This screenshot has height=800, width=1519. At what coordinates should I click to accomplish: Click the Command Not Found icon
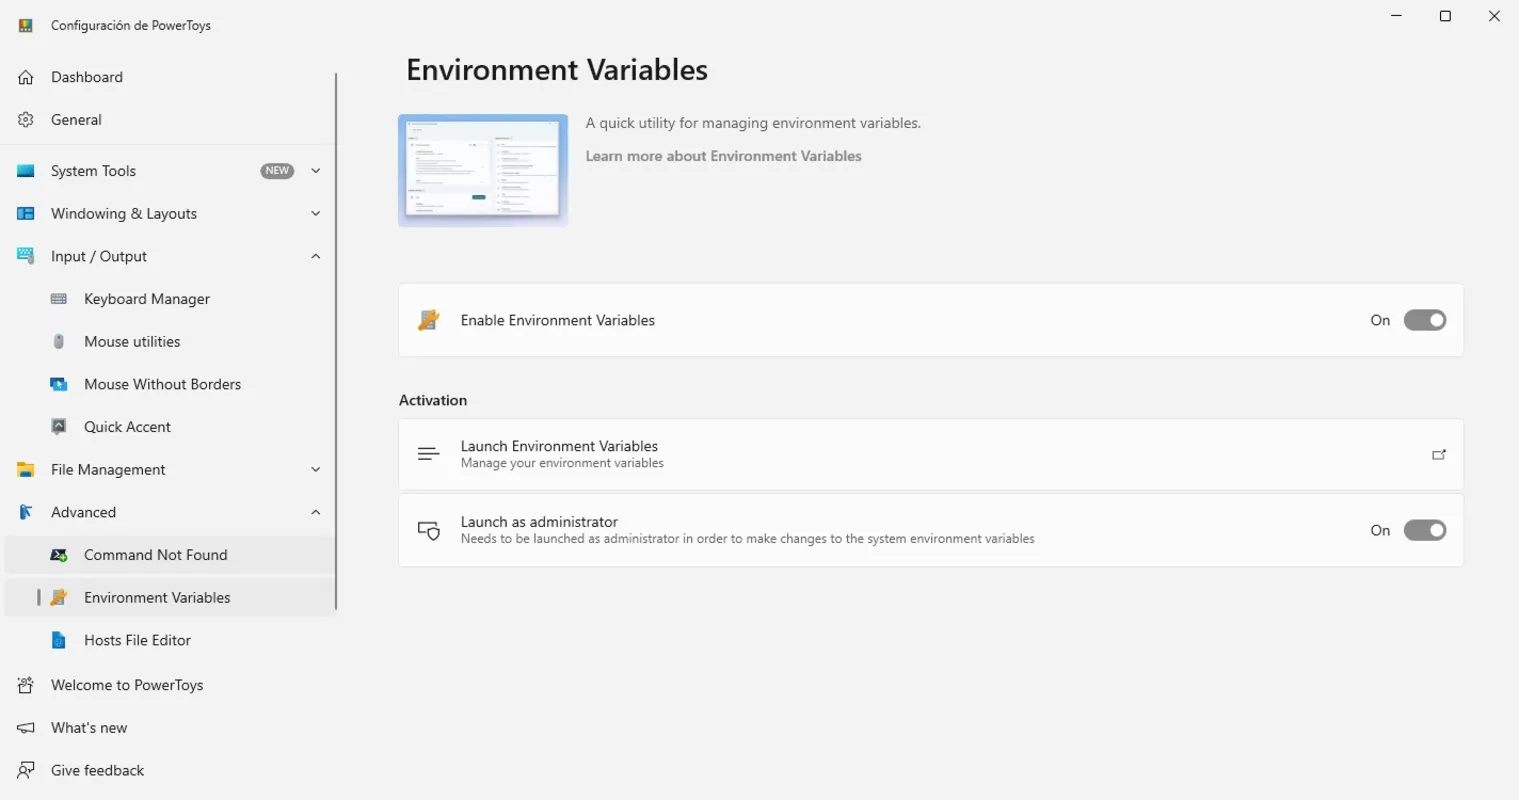coord(59,555)
